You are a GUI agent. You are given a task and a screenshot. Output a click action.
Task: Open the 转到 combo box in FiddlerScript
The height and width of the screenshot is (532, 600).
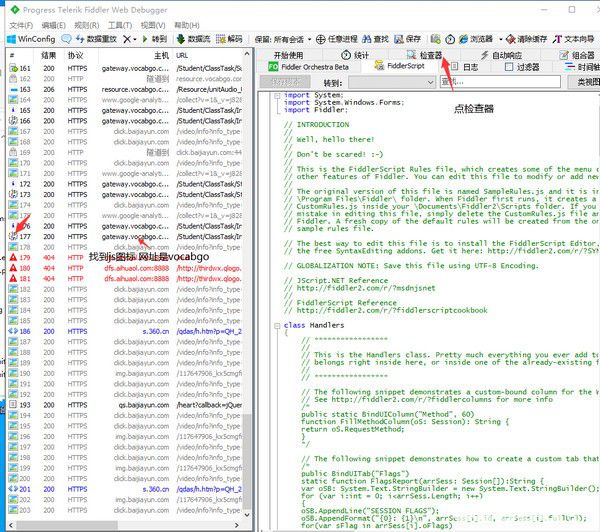tap(392, 82)
